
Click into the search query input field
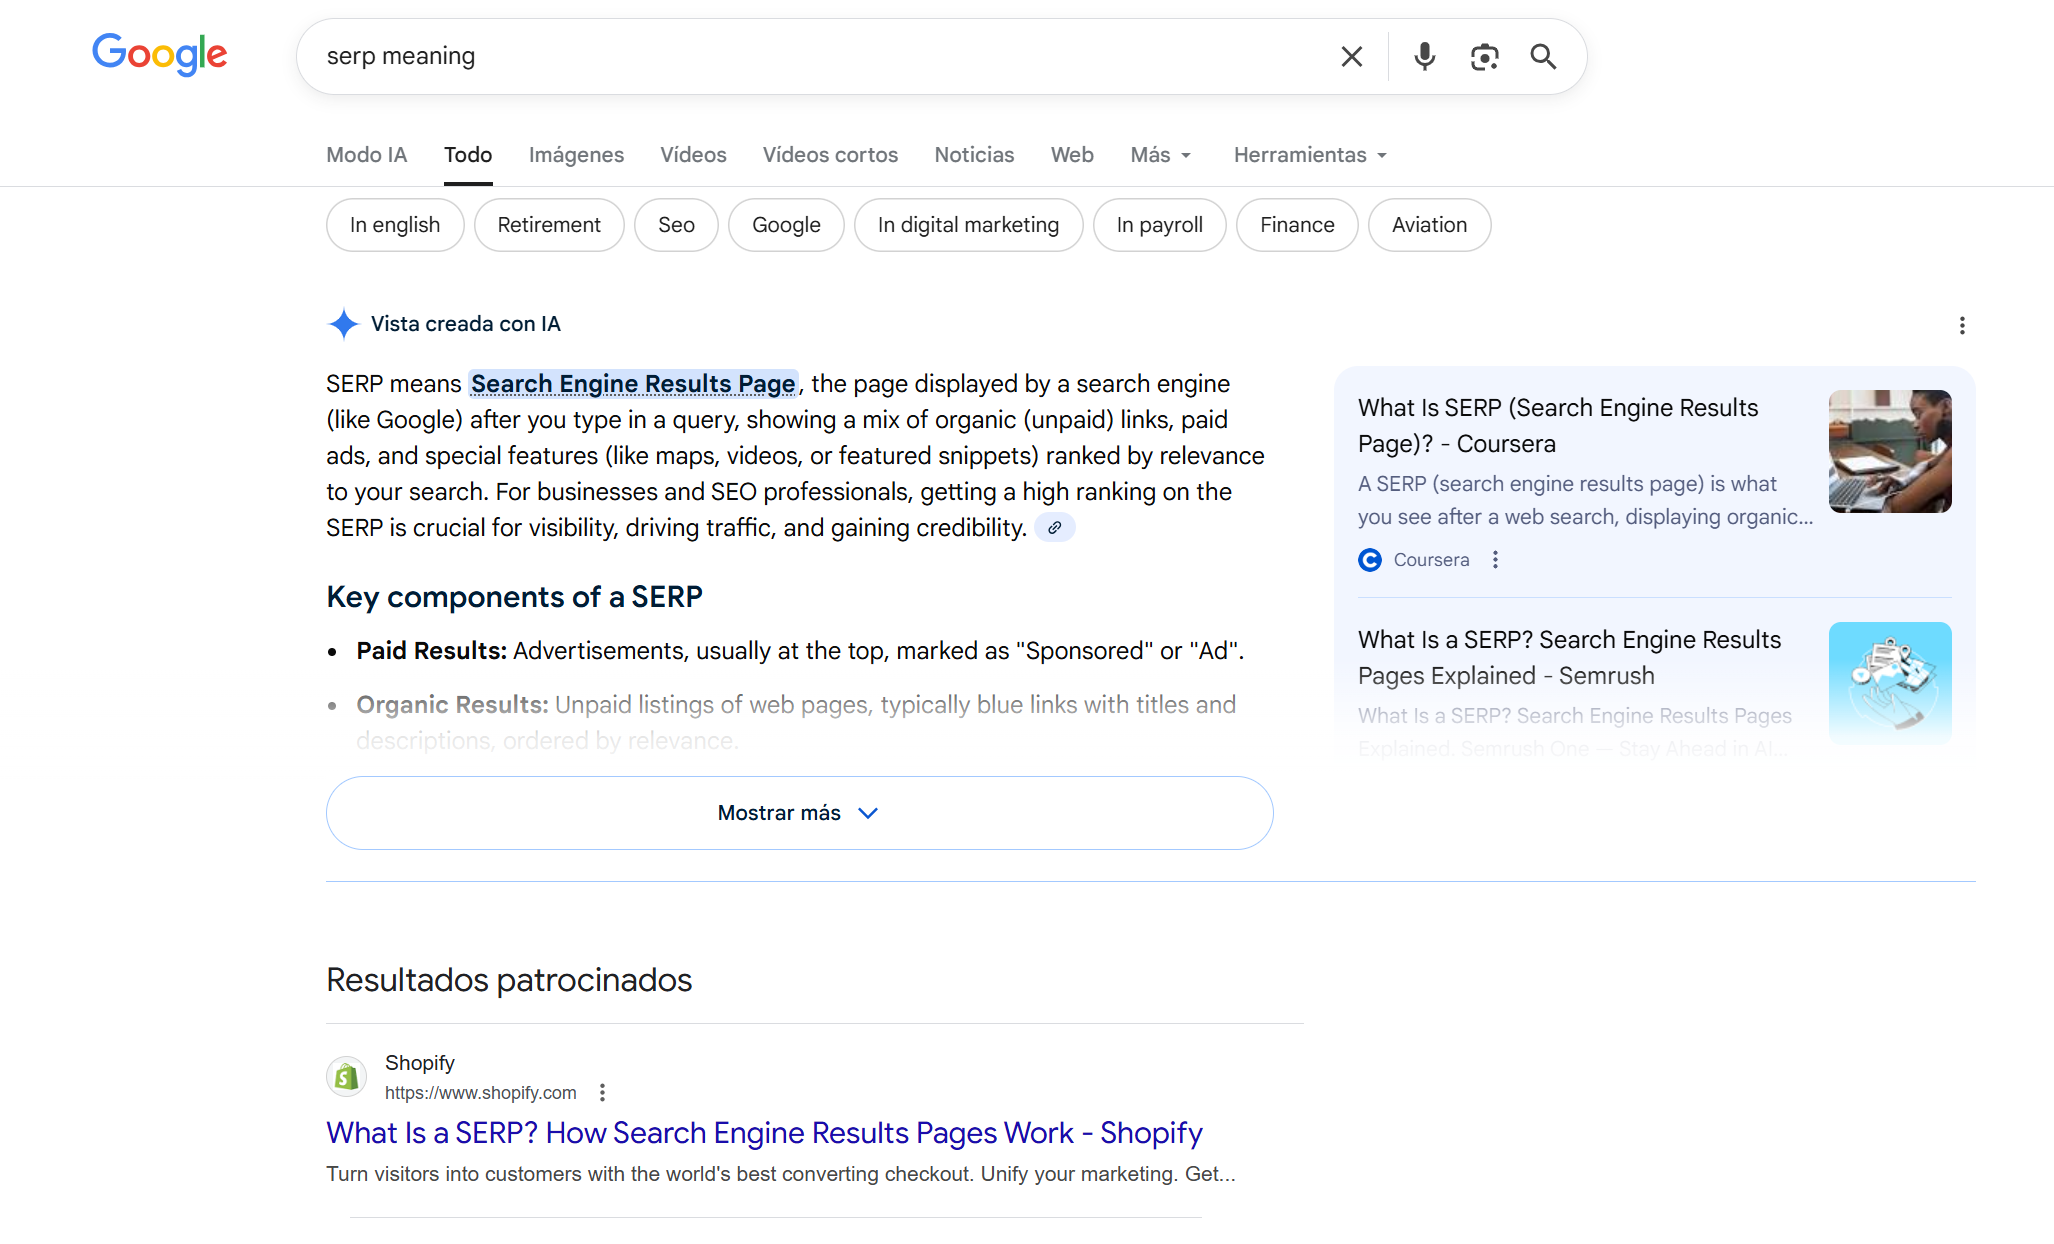click(800, 57)
